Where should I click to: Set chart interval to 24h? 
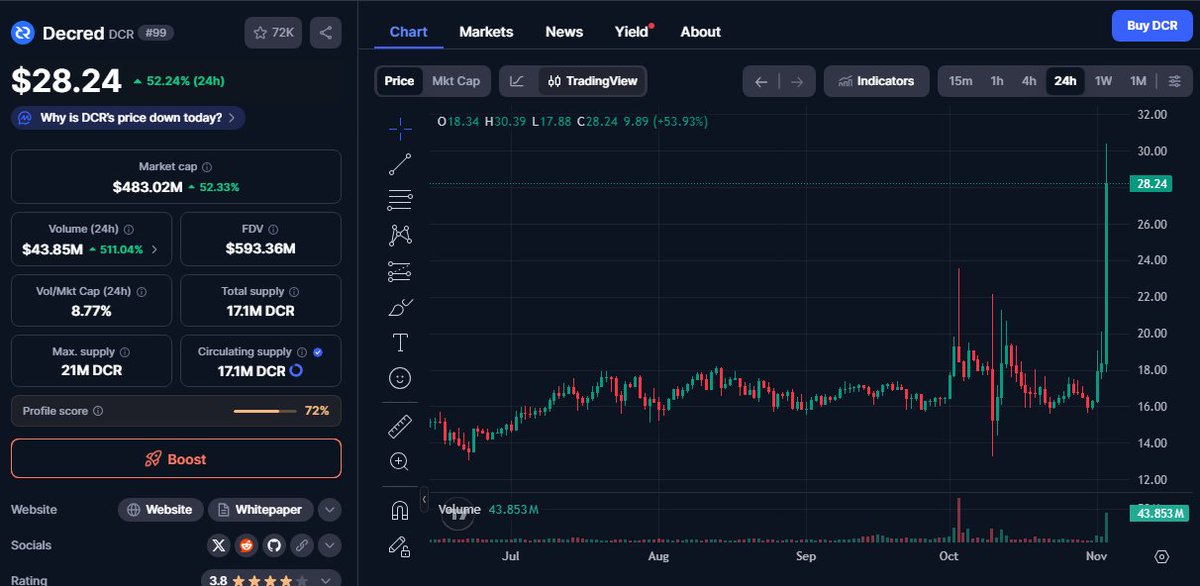tap(1065, 81)
